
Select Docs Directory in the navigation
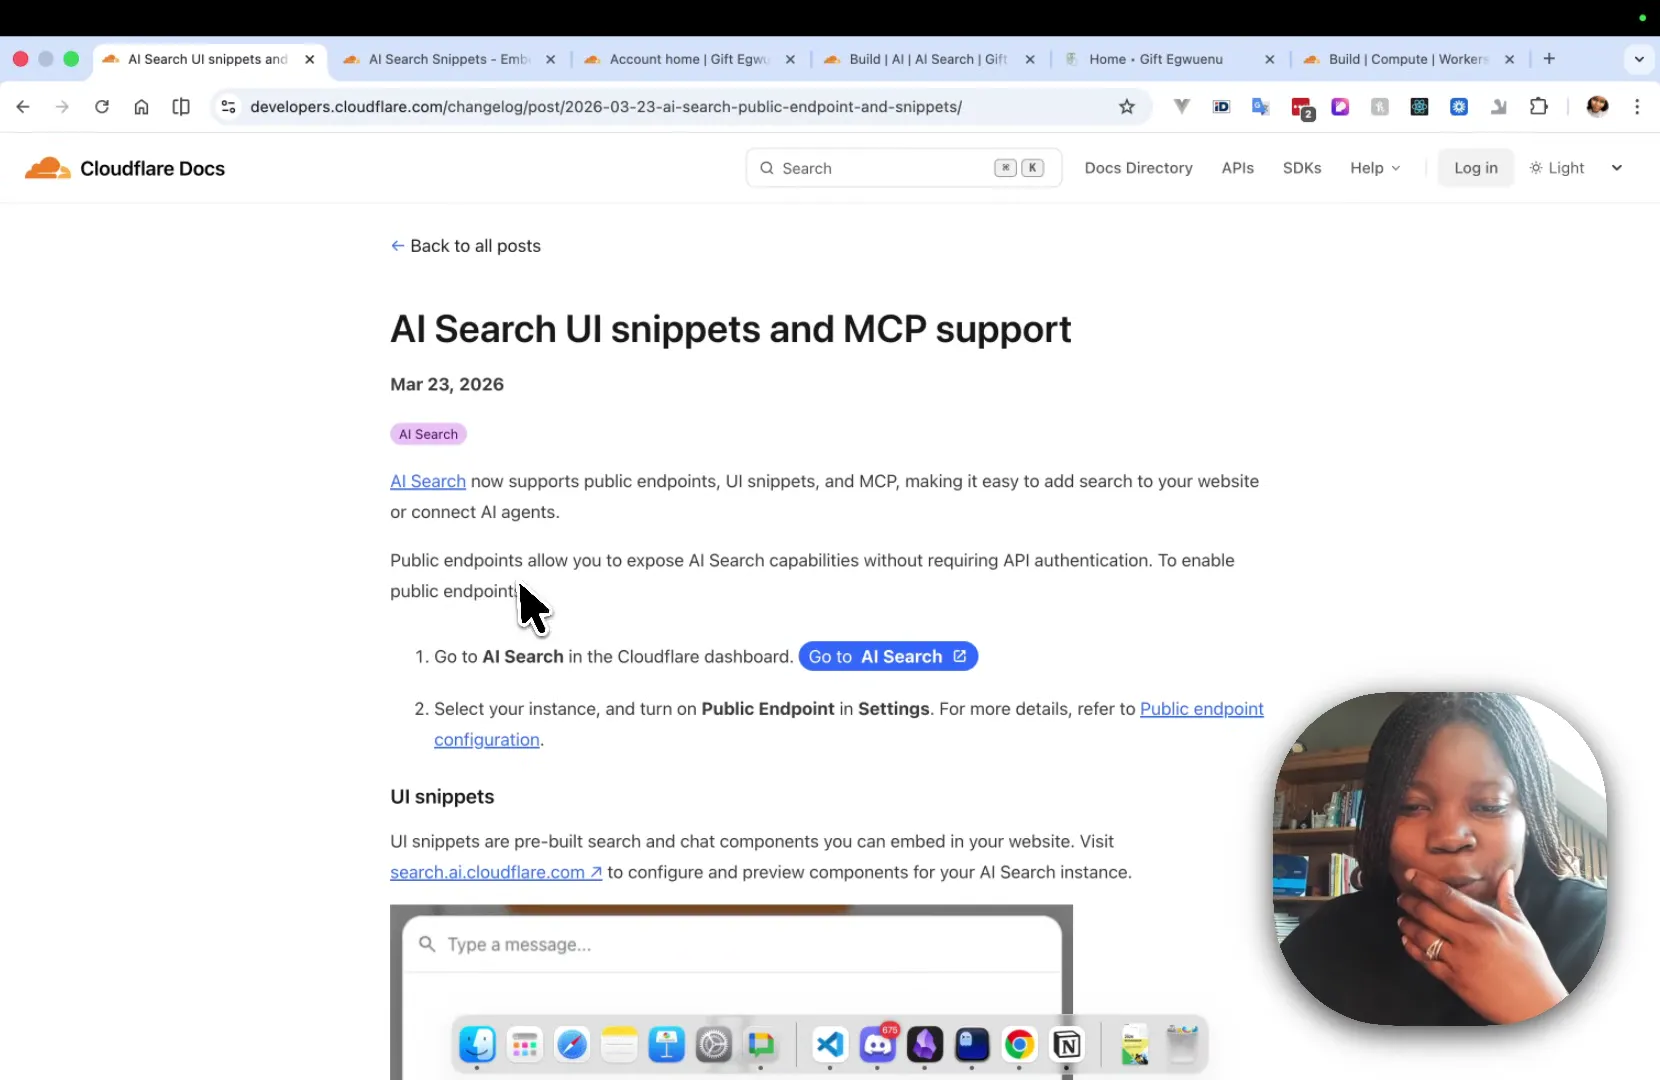pyautogui.click(x=1138, y=167)
